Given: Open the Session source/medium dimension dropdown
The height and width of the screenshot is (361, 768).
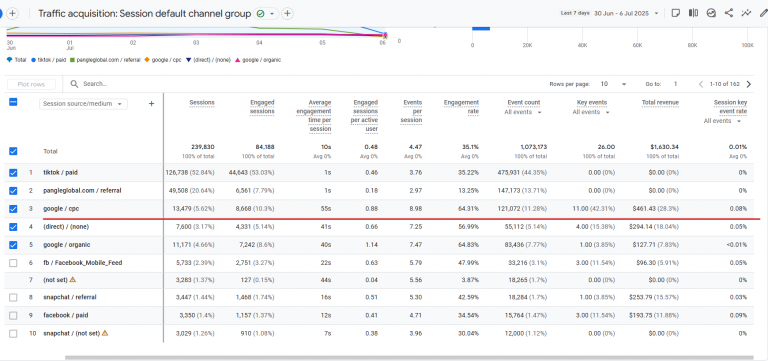Looking at the screenshot, I should pos(83,104).
